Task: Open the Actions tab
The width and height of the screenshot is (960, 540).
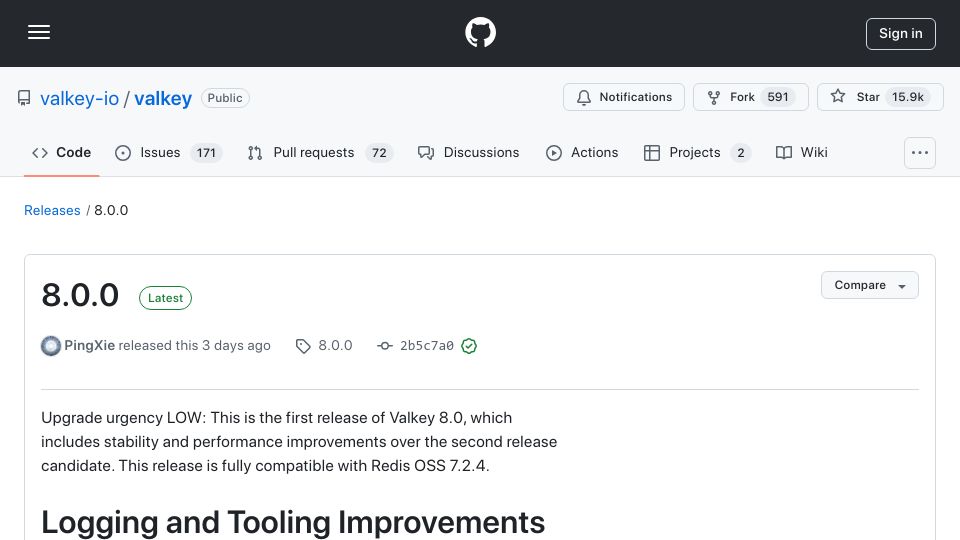Action: click(582, 152)
